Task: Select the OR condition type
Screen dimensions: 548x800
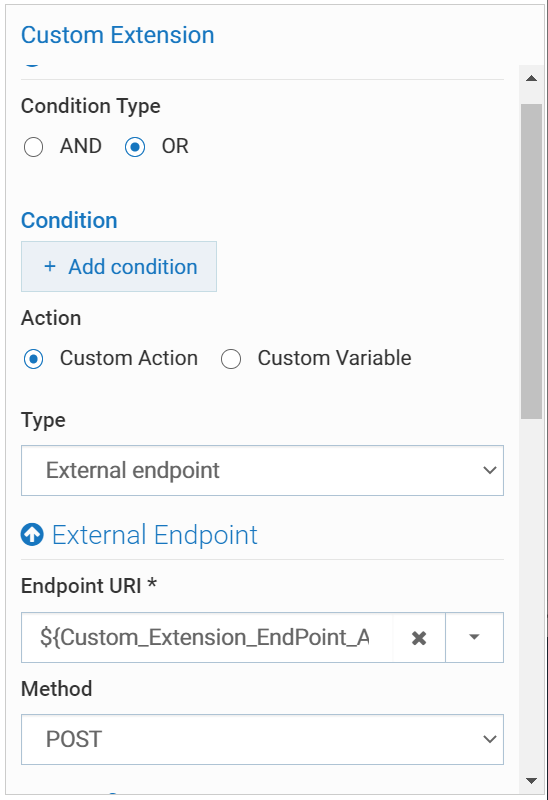Action: click(135, 147)
